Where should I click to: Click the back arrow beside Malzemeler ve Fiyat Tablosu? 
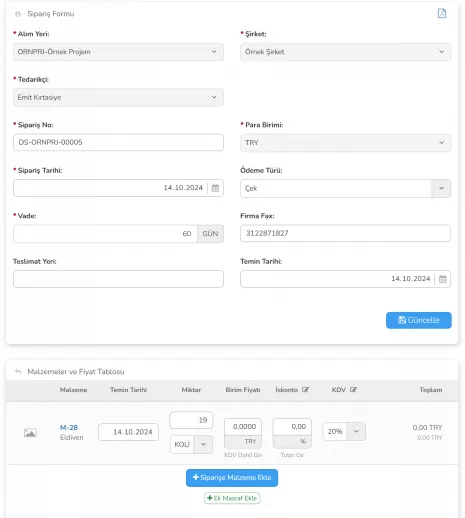click(x=18, y=372)
